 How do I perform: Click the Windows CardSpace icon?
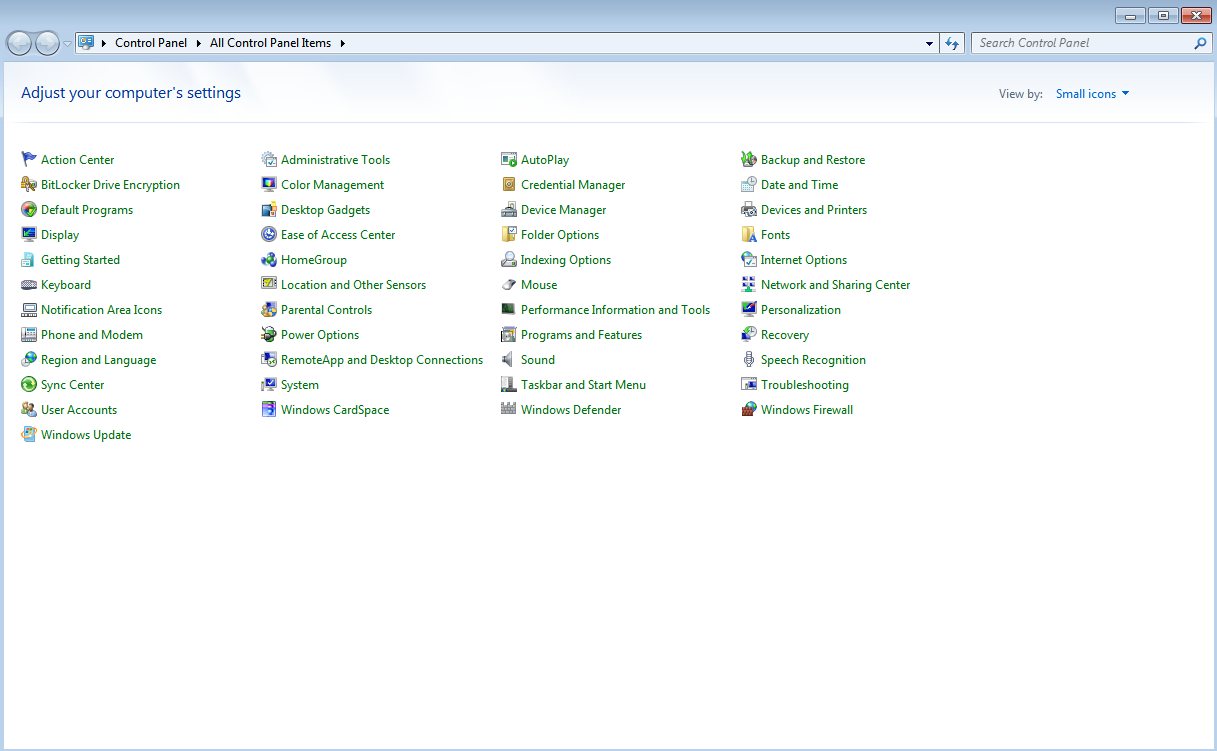269,409
